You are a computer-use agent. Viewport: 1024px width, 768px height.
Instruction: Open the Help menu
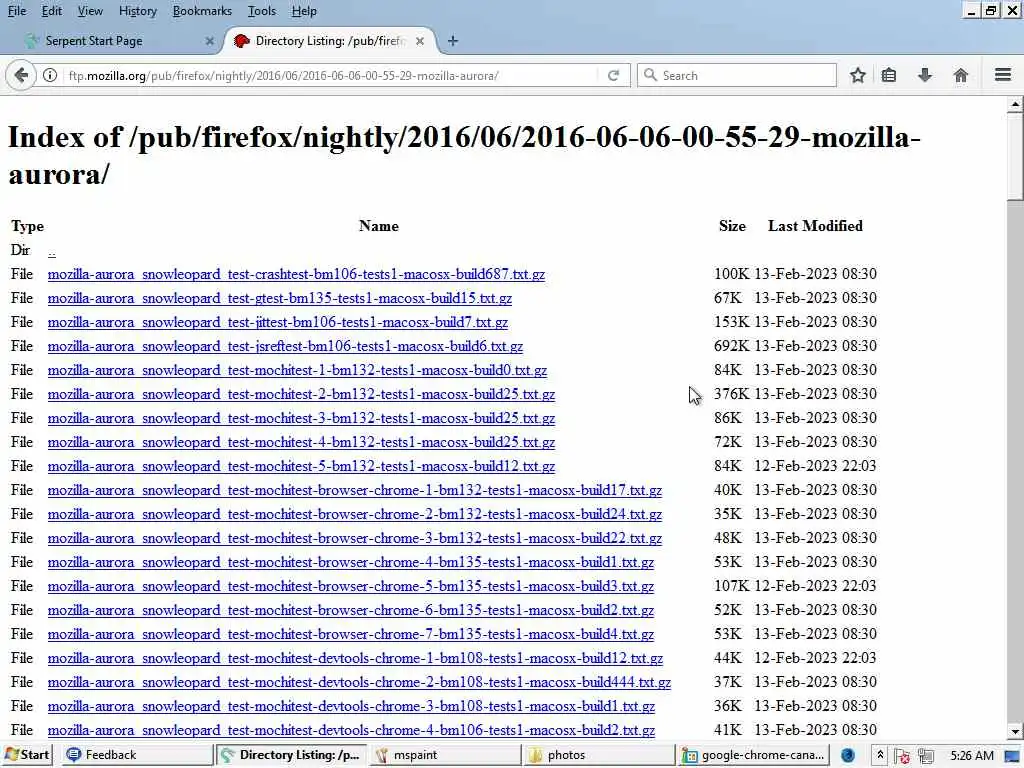pyautogui.click(x=304, y=11)
